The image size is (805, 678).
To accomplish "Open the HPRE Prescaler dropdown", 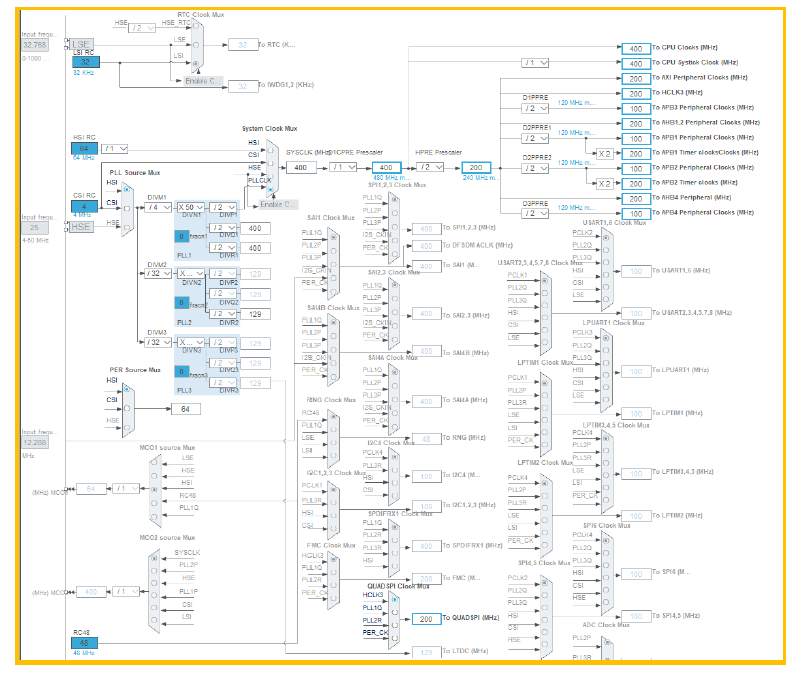I will 430,167.
